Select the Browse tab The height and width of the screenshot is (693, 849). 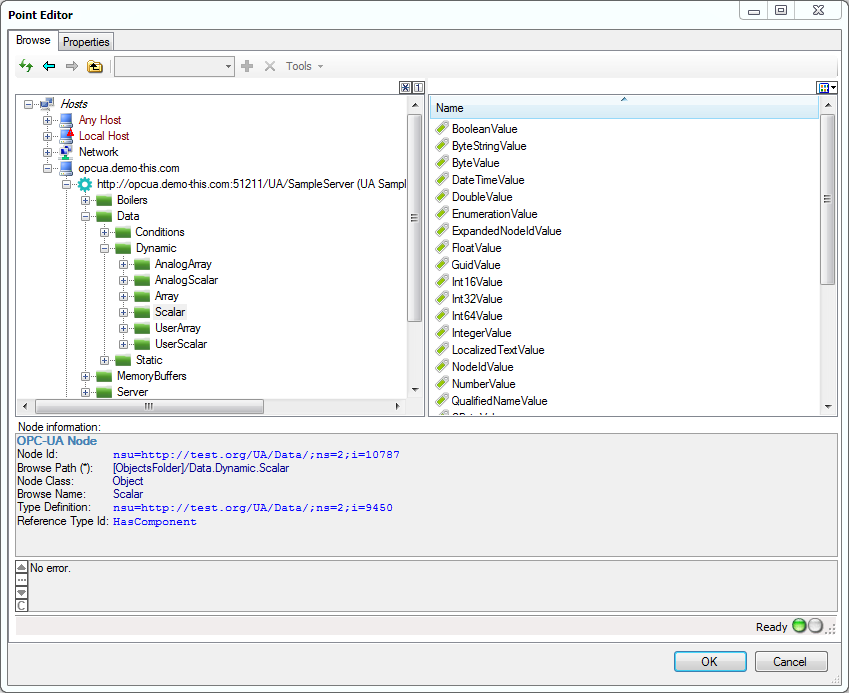(33, 41)
